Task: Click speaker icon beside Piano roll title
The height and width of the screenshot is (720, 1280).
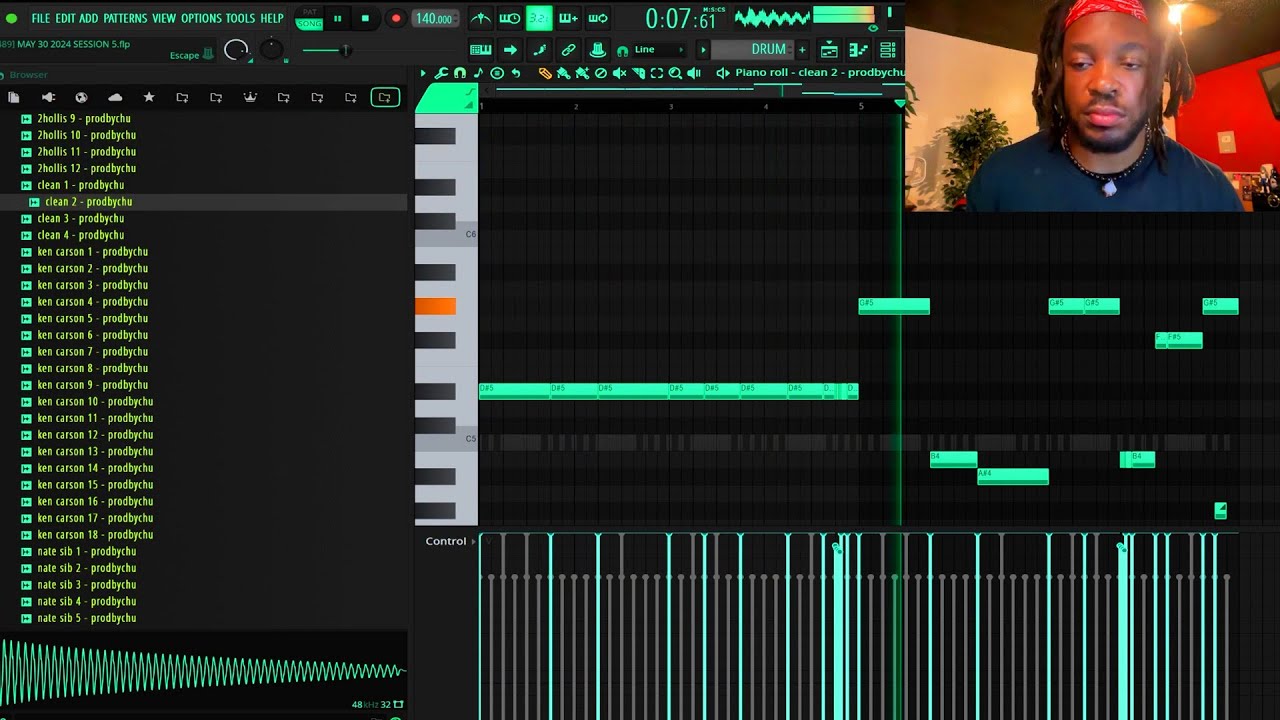Action: [723, 73]
